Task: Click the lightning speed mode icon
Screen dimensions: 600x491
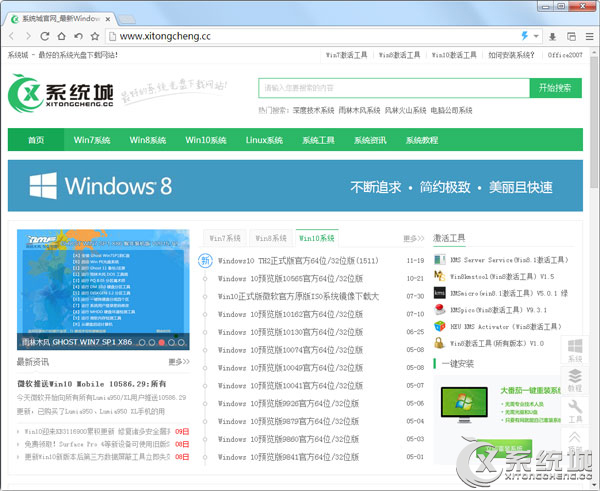Action: click(x=525, y=36)
